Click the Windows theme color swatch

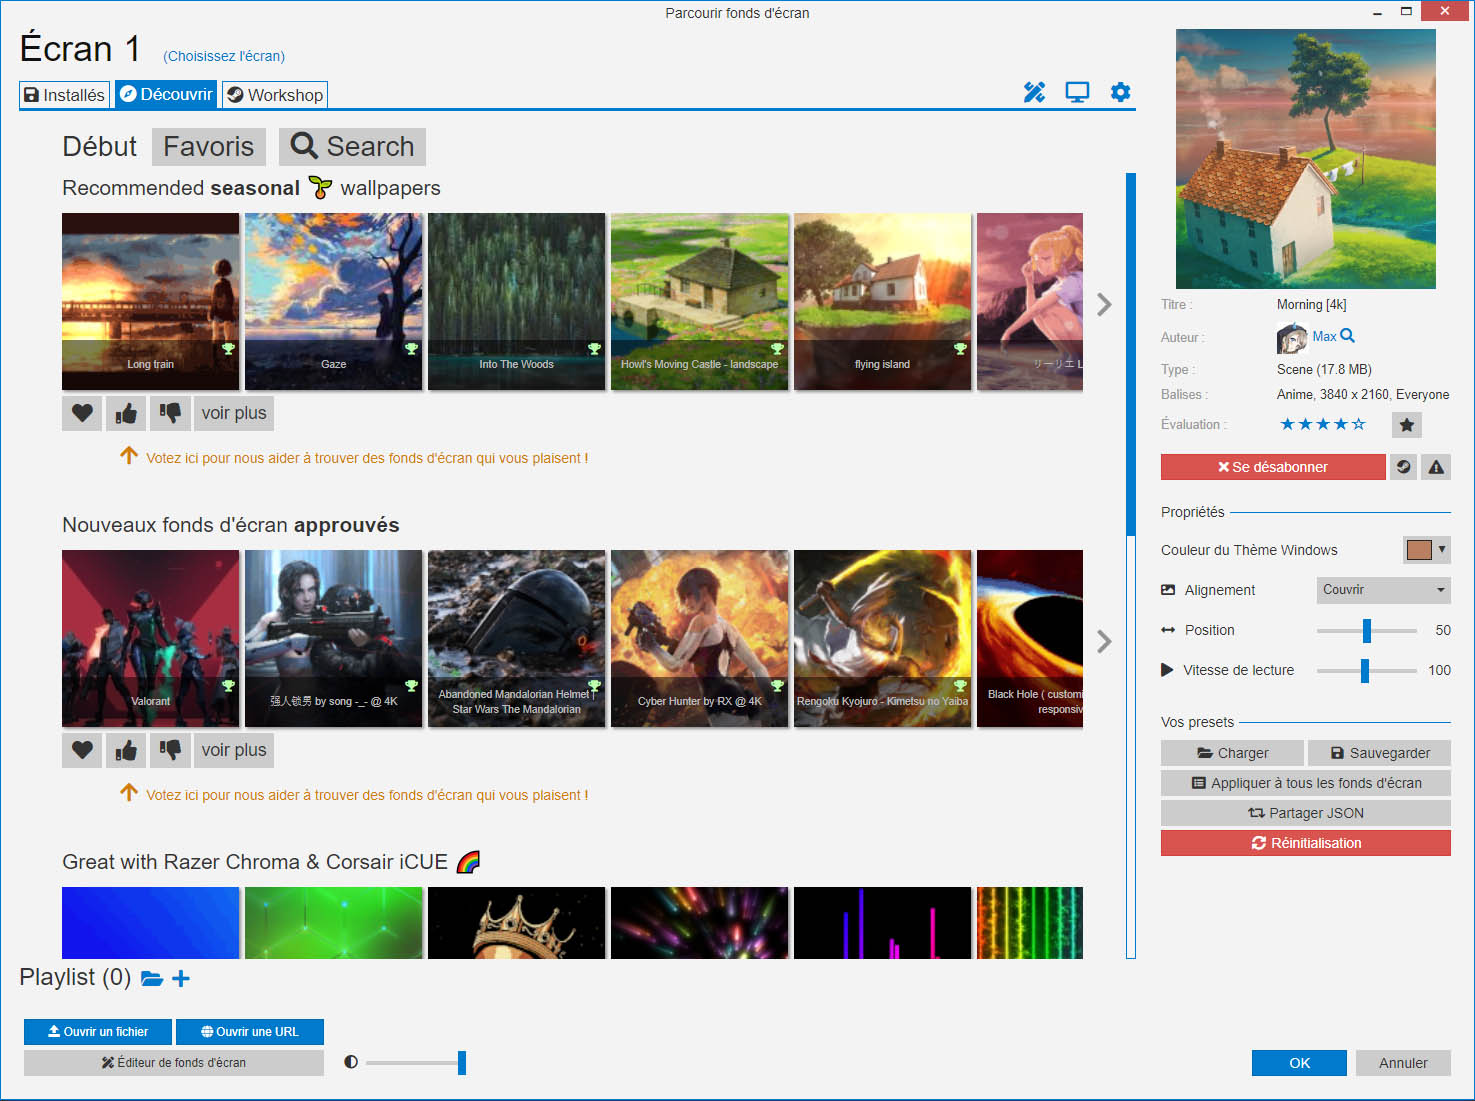pyautogui.click(x=1419, y=549)
